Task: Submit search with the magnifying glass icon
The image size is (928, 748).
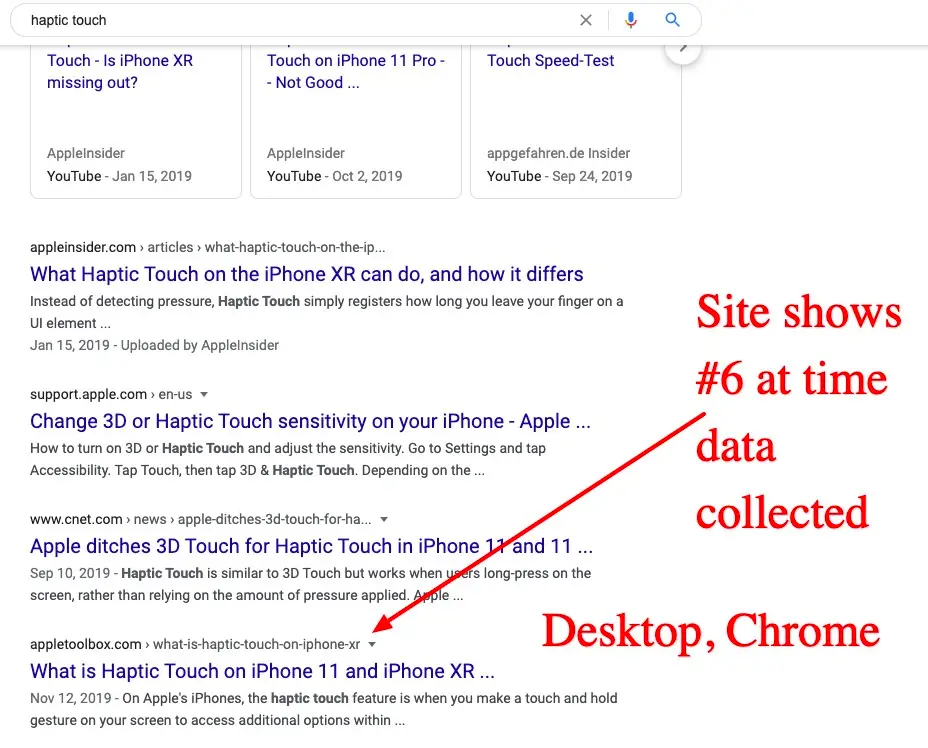Action: click(672, 20)
